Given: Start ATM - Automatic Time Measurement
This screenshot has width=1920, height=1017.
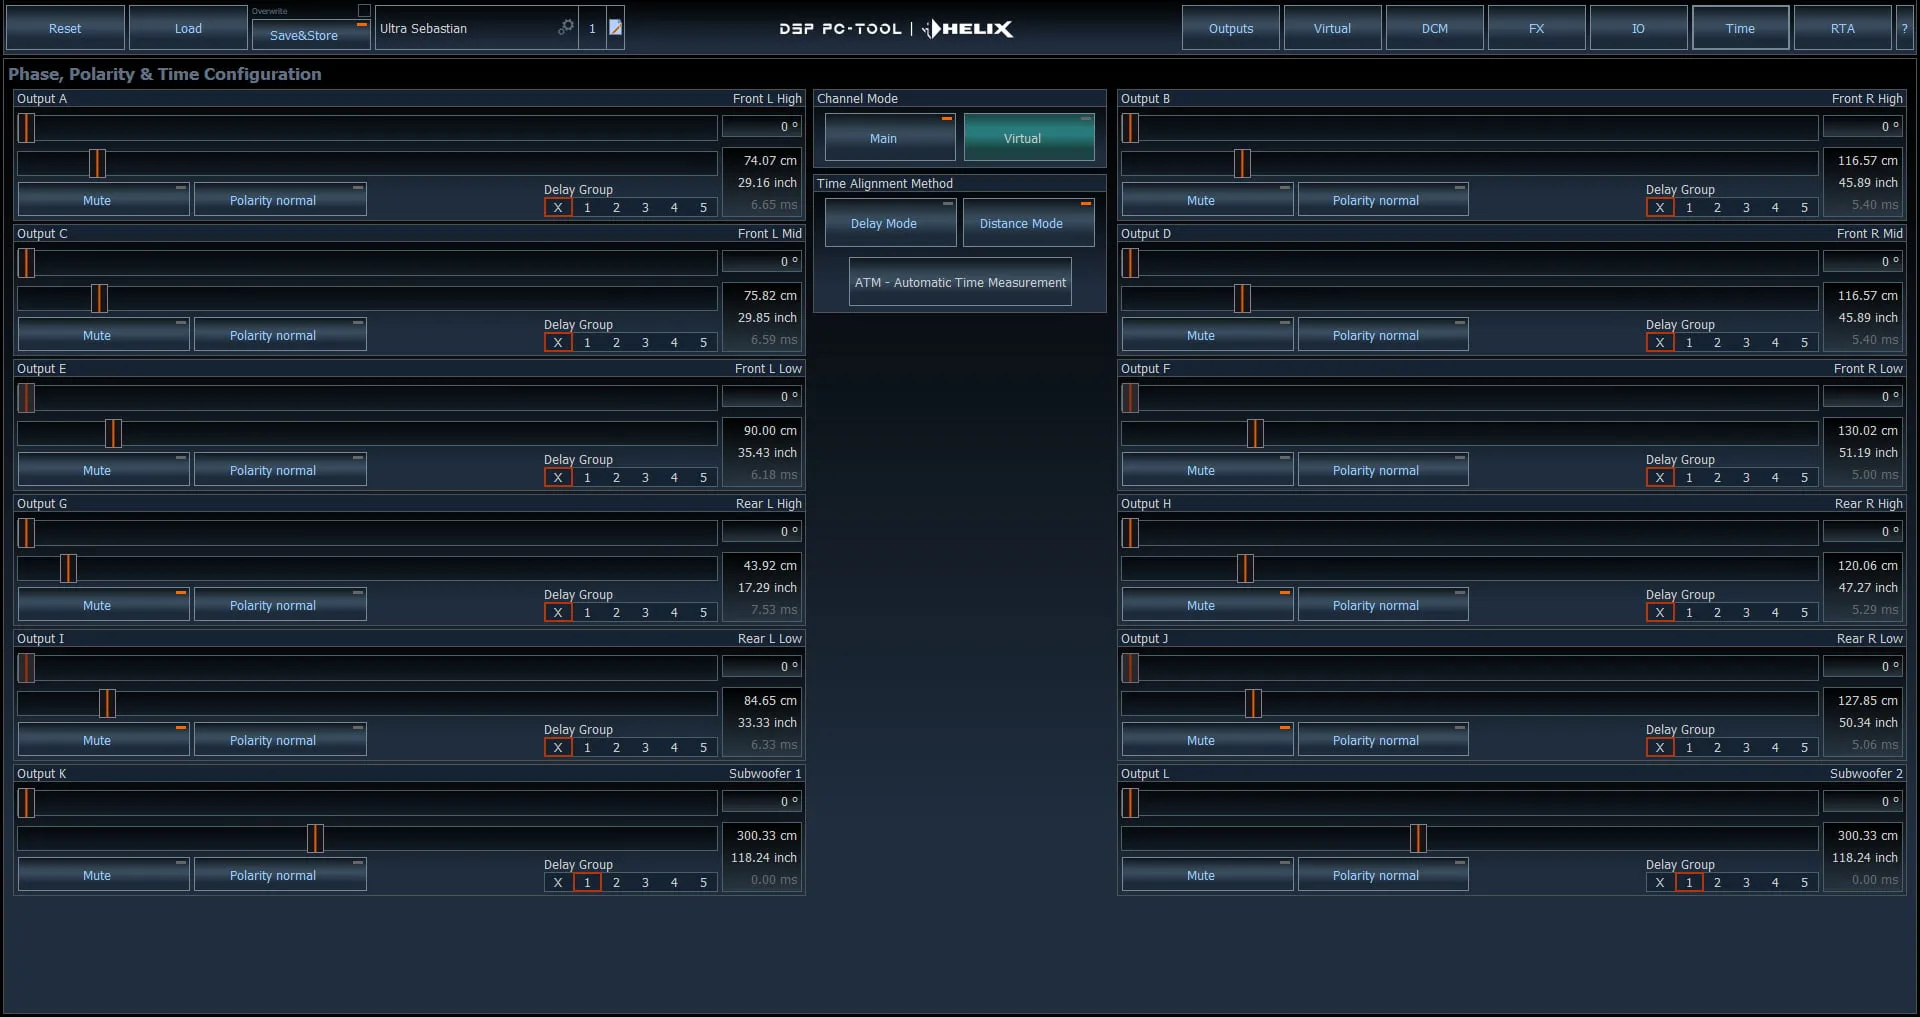Looking at the screenshot, I should click(x=959, y=283).
